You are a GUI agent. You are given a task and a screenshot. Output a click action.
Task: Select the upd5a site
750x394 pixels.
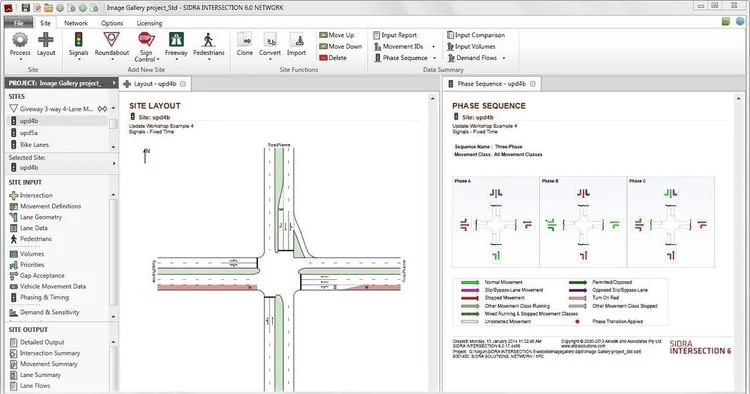pos(29,133)
